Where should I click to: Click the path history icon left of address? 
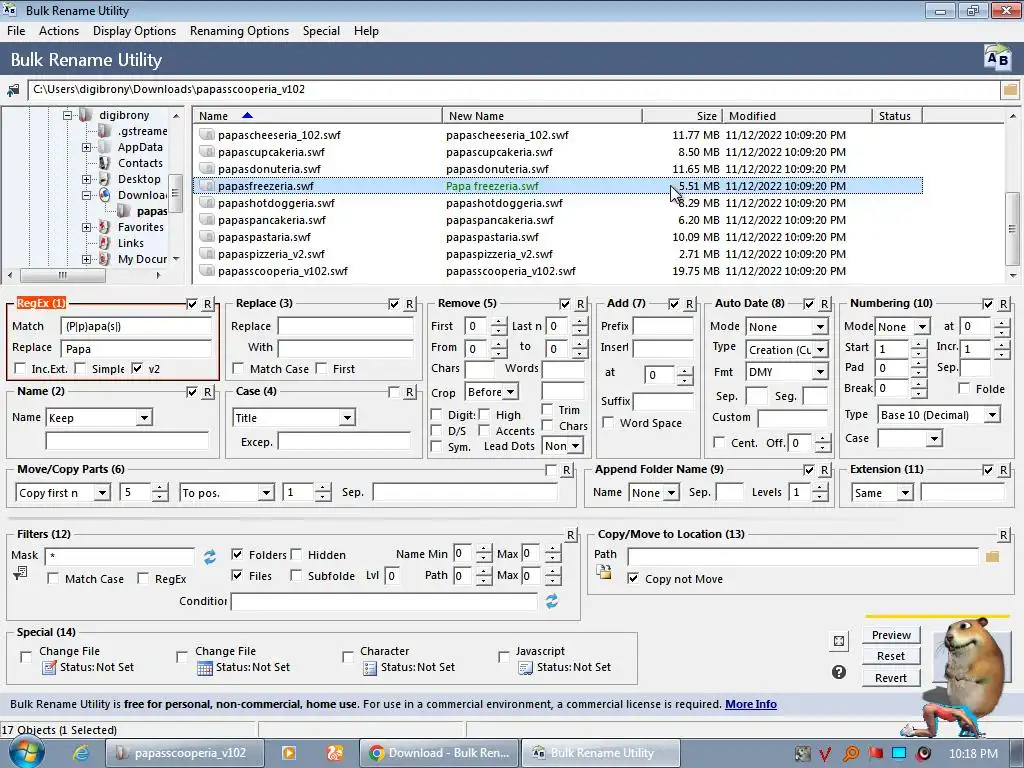point(13,89)
